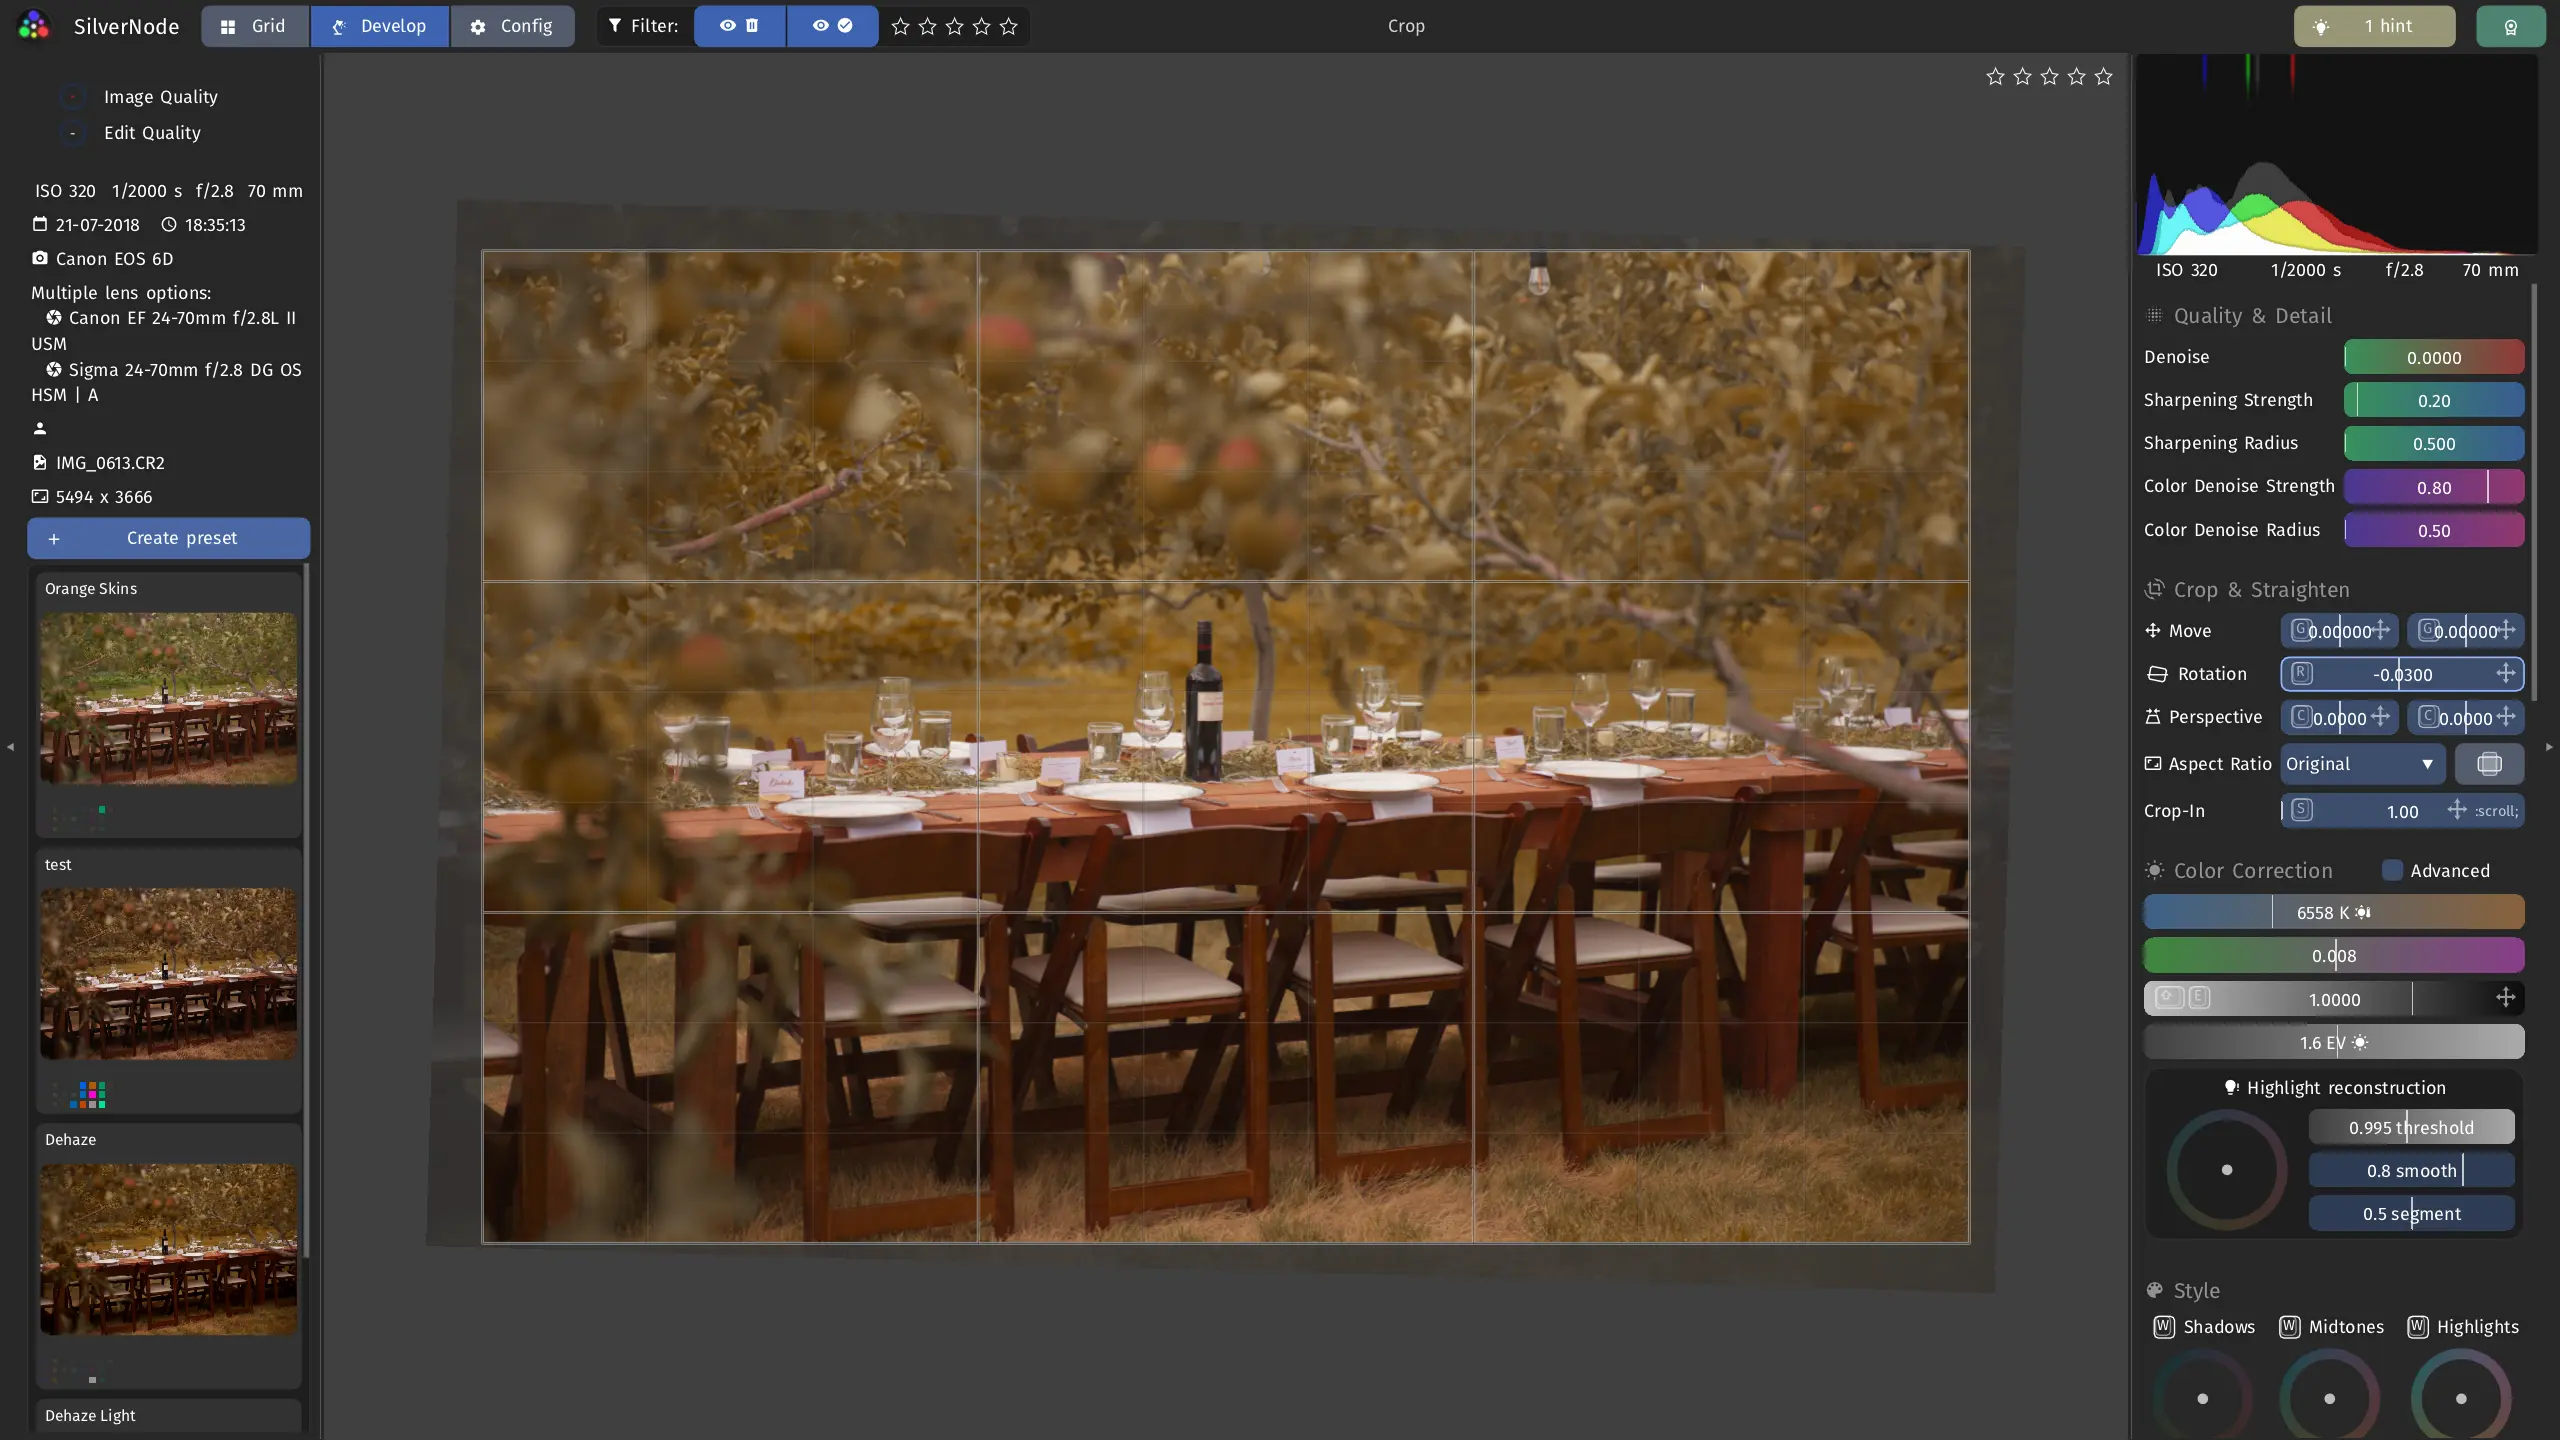This screenshot has height=1440, width=2560.
Task: Enable the Advanced color correction checkbox
Action: 2392,870
